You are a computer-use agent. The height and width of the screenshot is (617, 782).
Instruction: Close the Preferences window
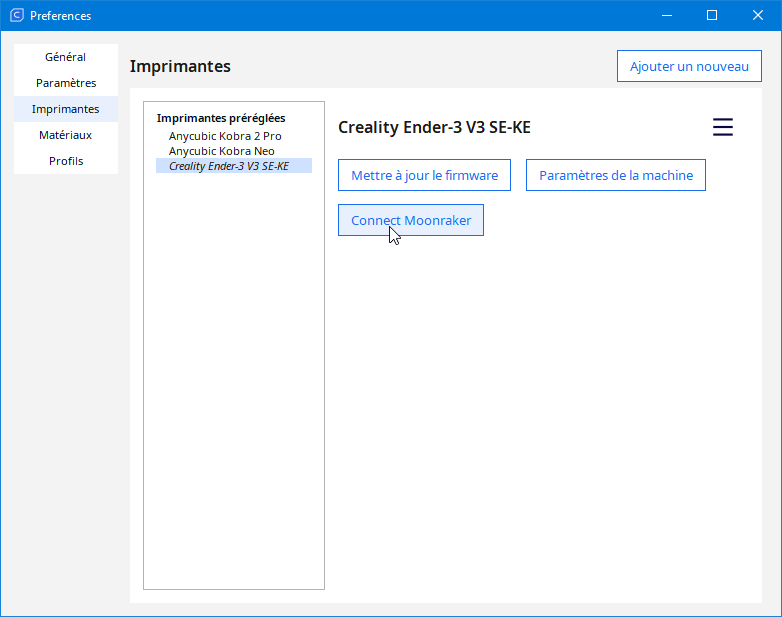[x=758, y=15]
